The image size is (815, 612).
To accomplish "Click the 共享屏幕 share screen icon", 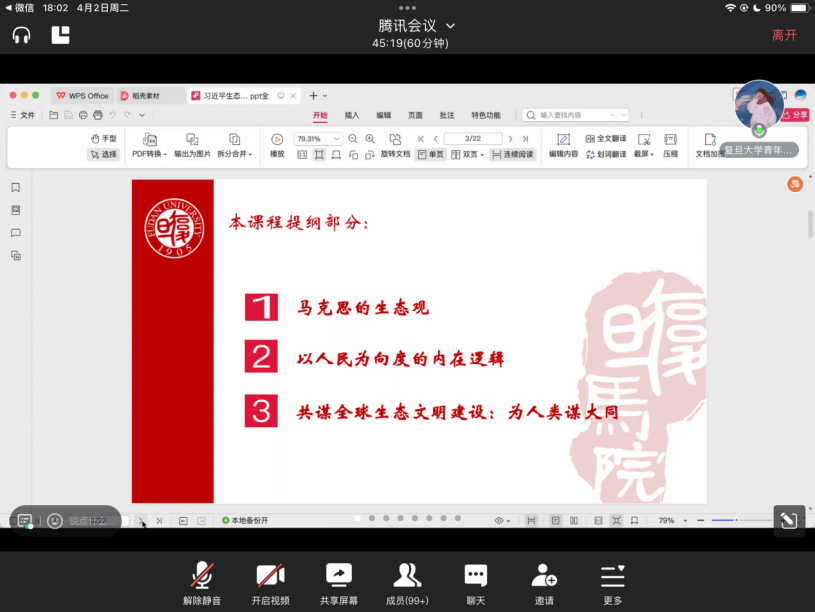I will point(339,583).
